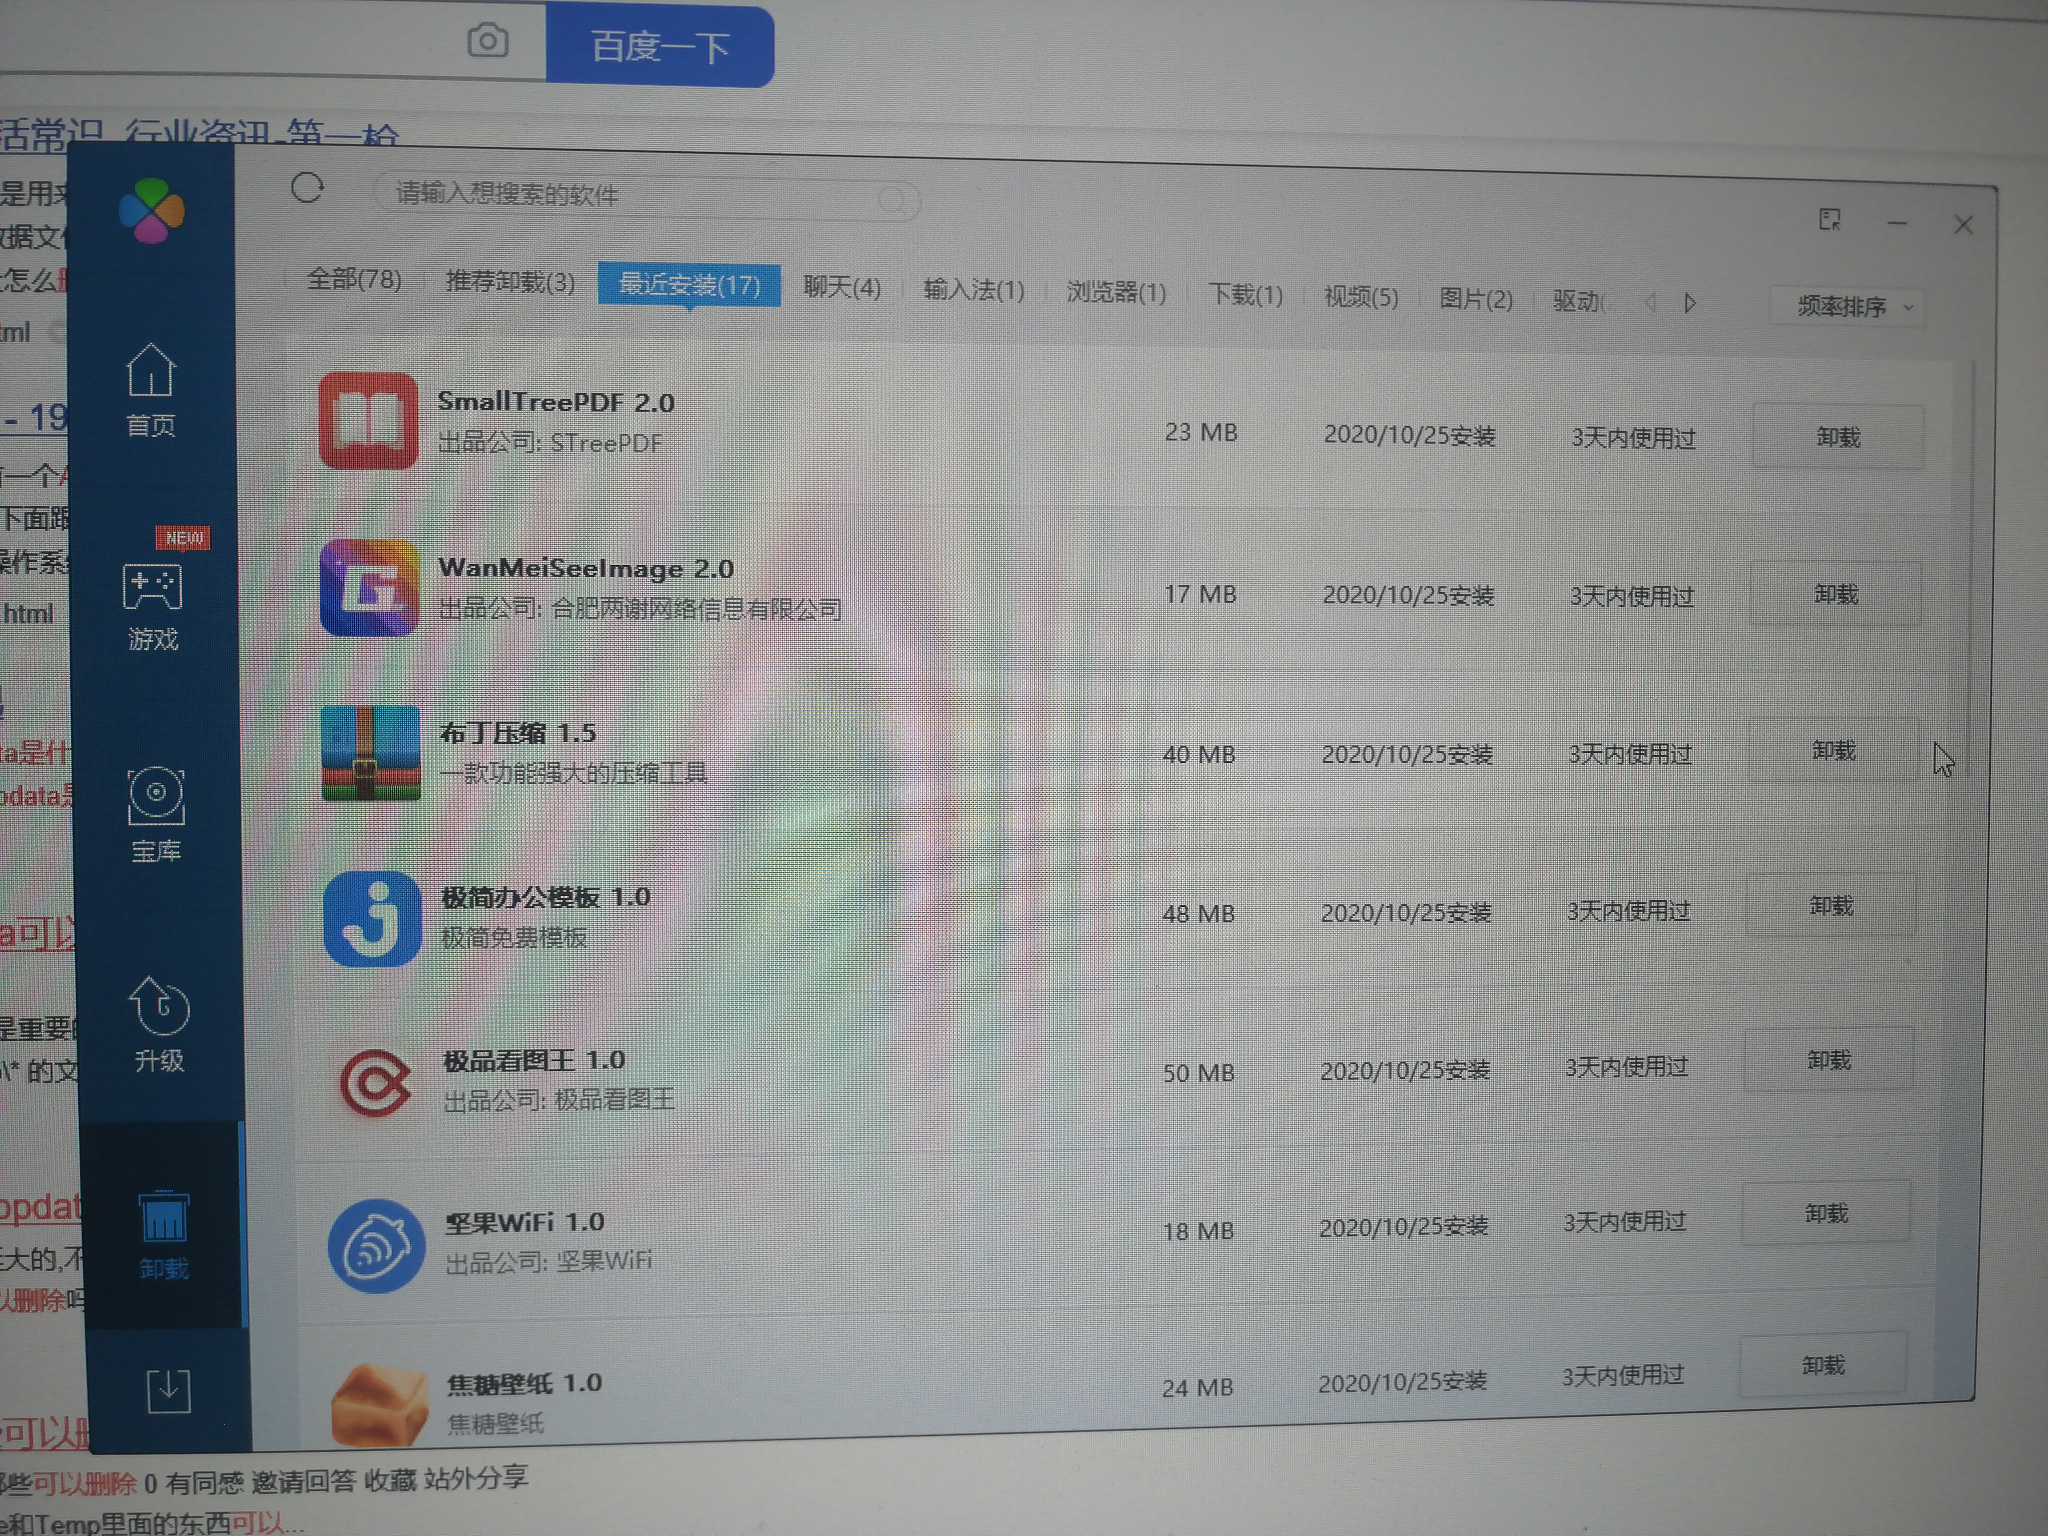Click the 一款功能强大的压缩工具 description
Image resolution: width=2048 pixels, height=1536 pixels.
pyautogui.click(x=574, y=773)
